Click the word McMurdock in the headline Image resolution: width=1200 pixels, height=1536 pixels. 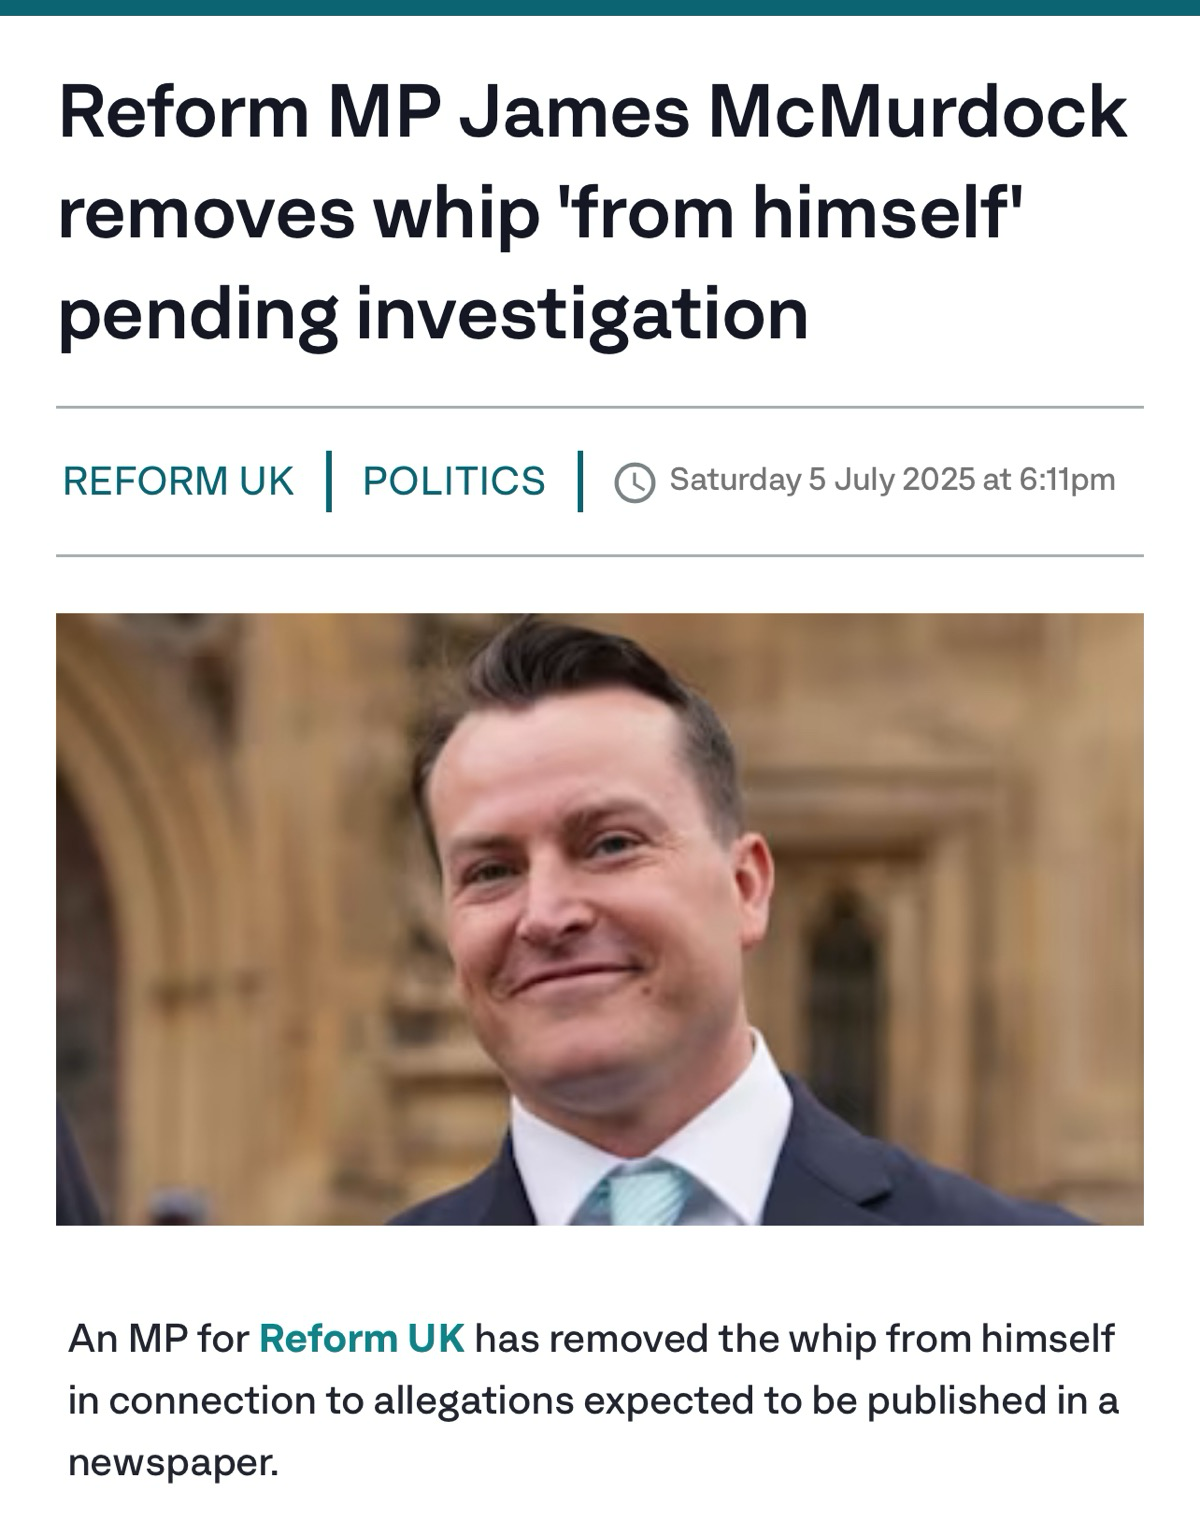coord(917,112)
